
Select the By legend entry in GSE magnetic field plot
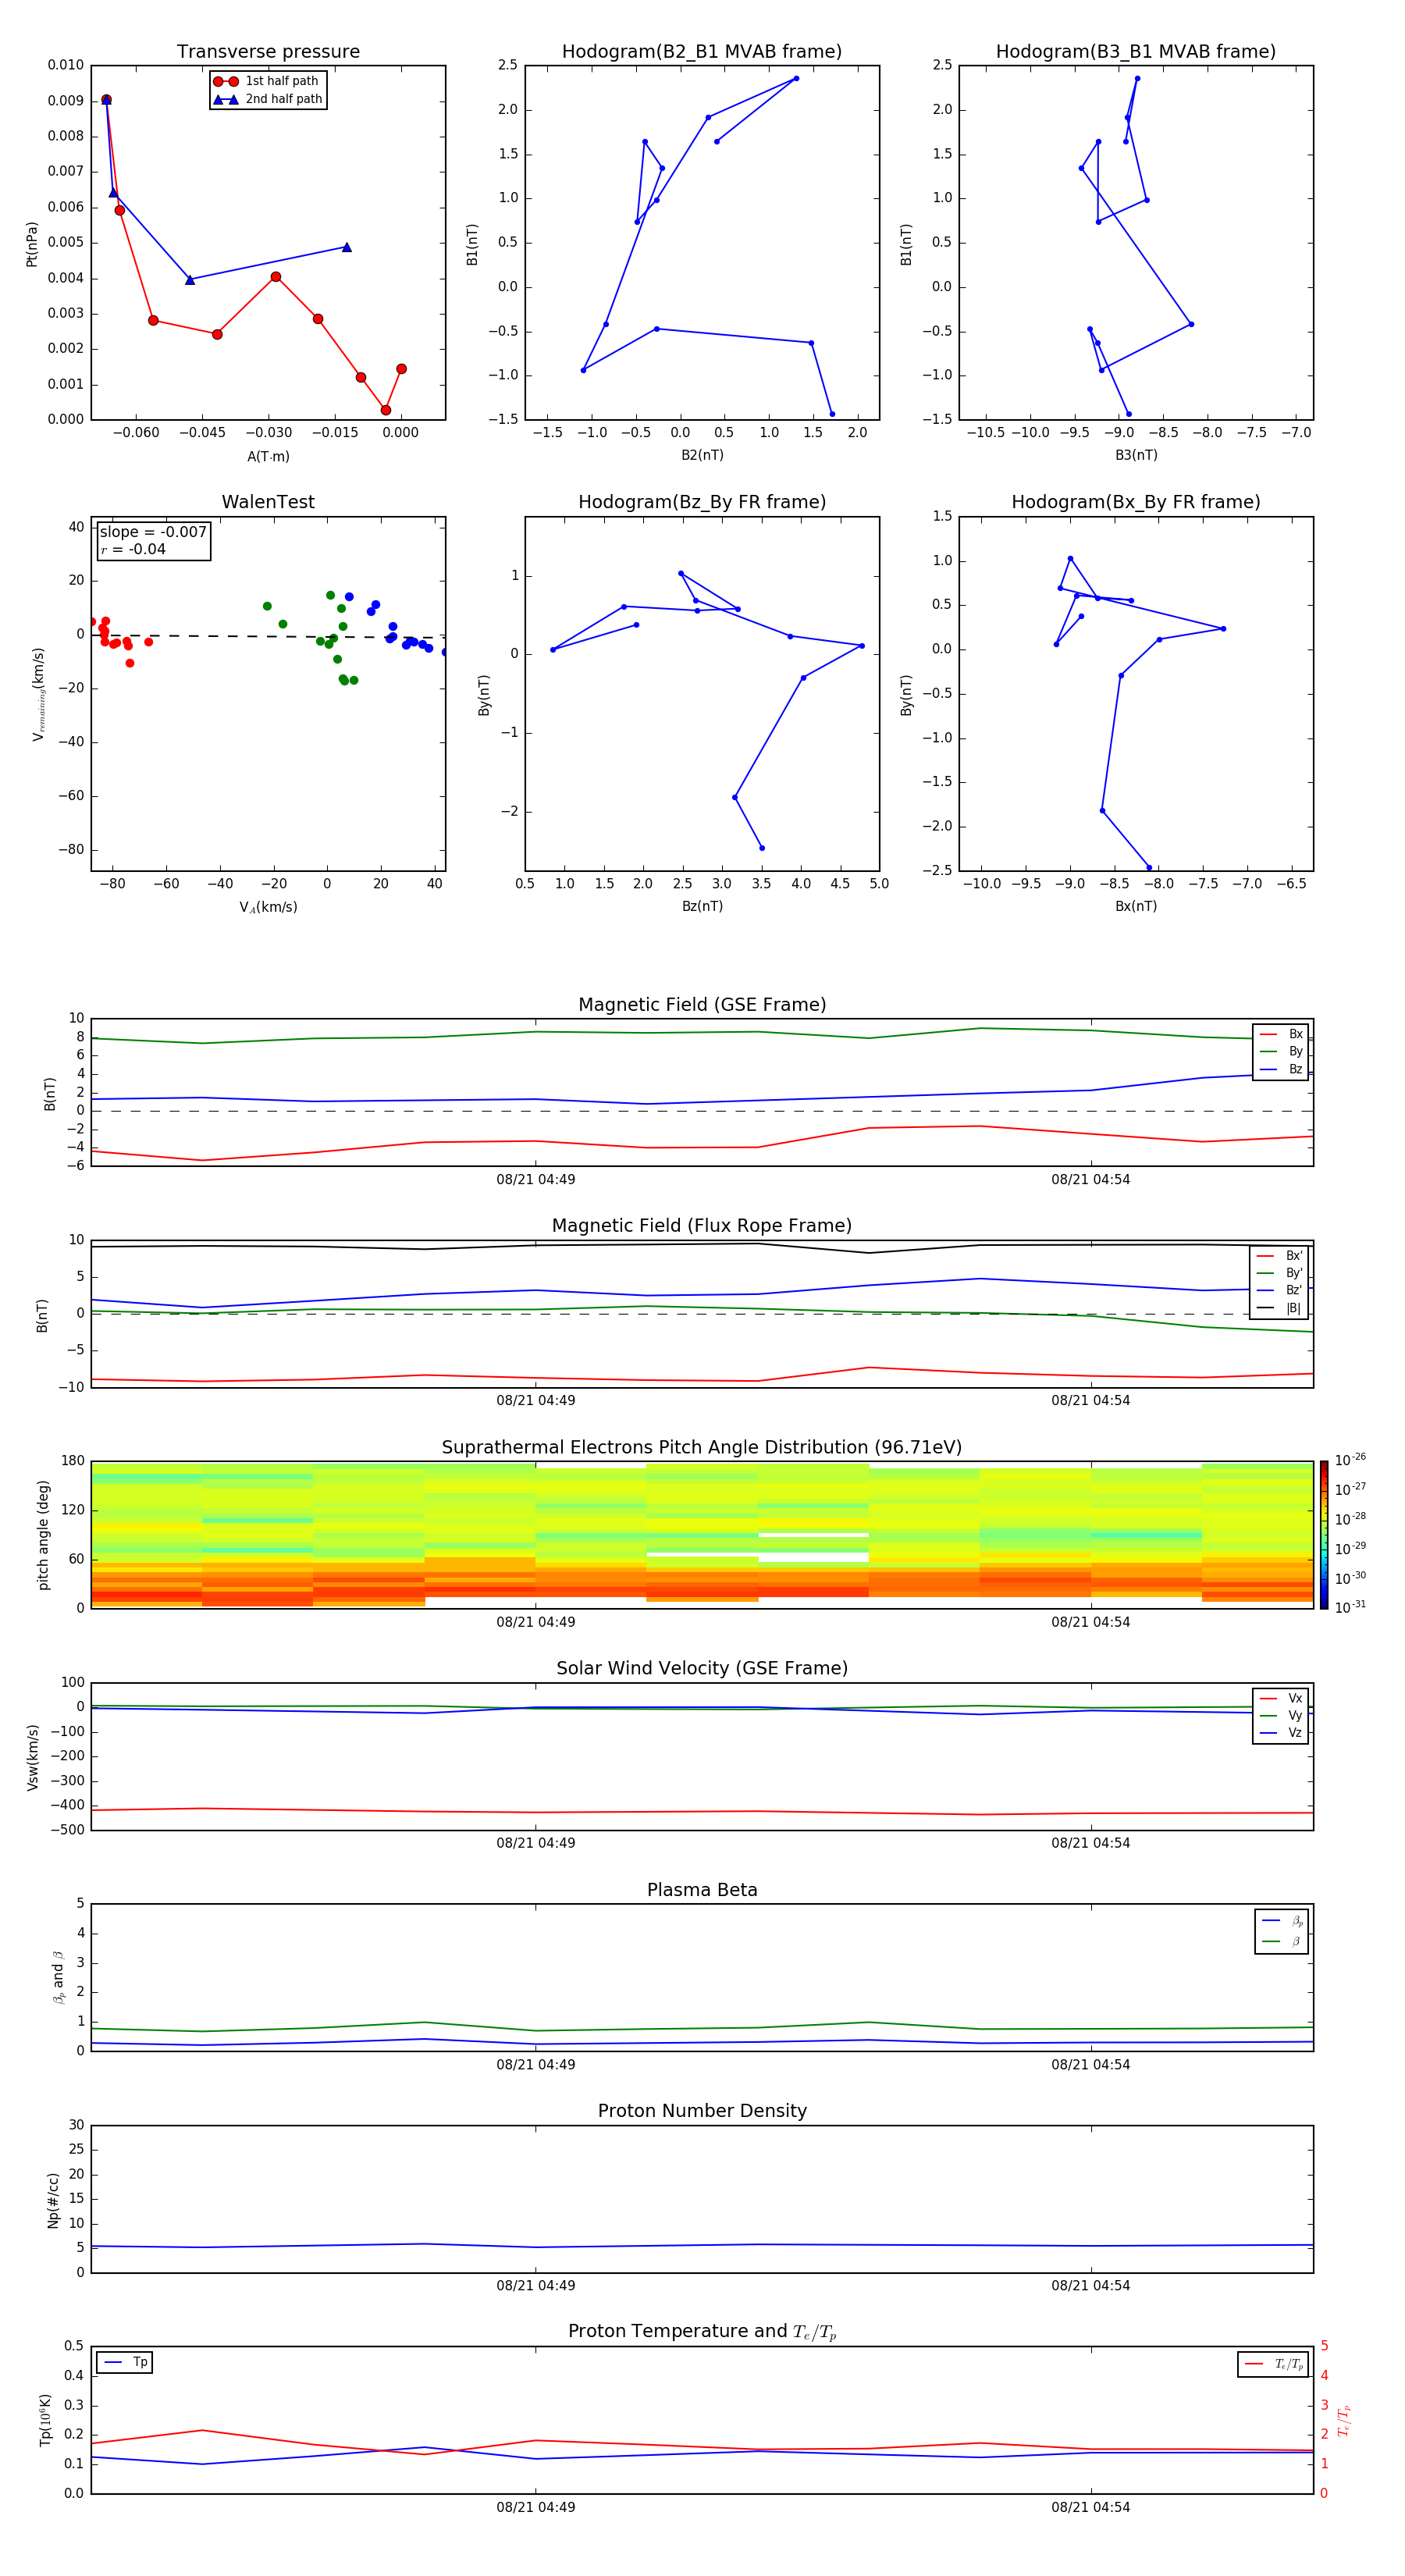[x=1282, y=1051]
